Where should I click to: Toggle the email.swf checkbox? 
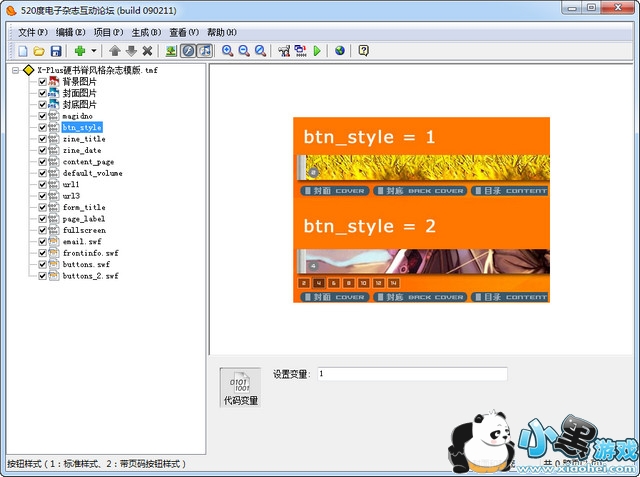43,241
